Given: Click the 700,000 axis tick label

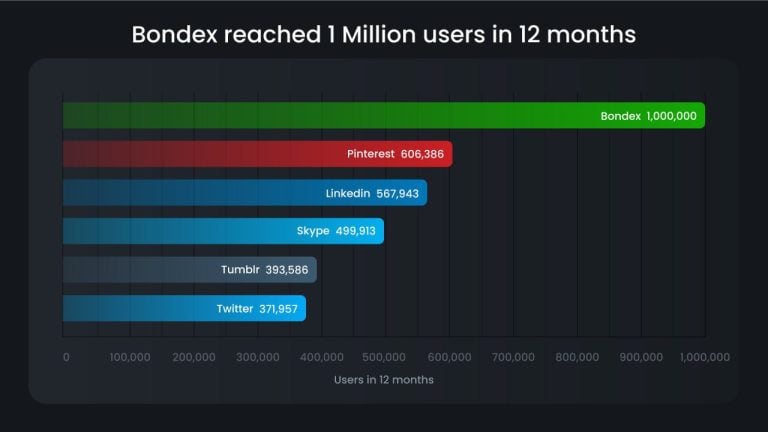Looking at the screenshot, I should (513, 357).
